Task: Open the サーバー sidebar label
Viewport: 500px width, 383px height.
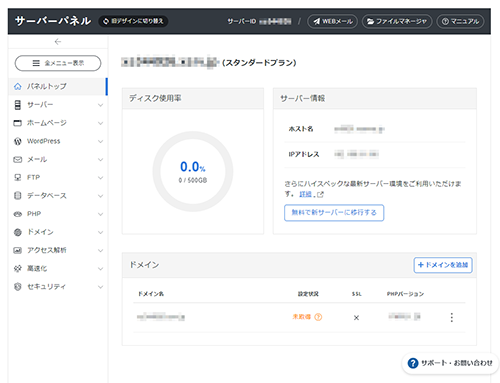Action: pos(40,105)
